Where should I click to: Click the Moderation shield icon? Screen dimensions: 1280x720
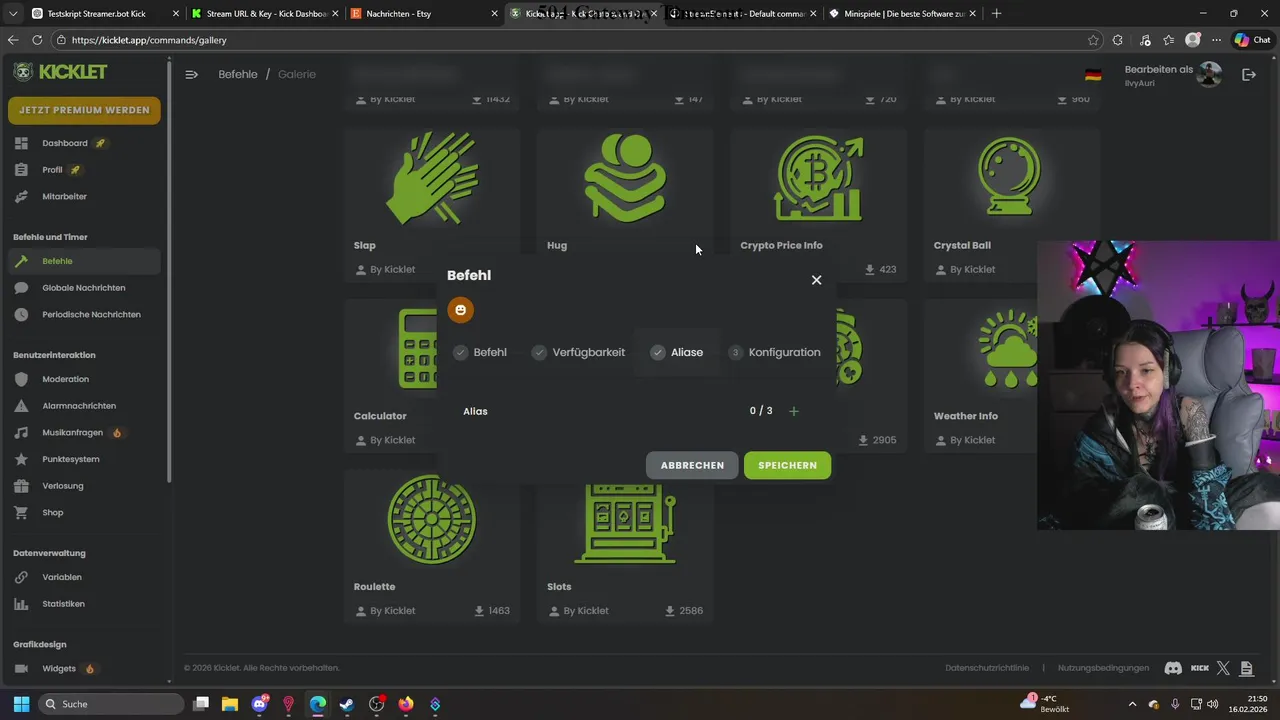click(x=21, y=379)
